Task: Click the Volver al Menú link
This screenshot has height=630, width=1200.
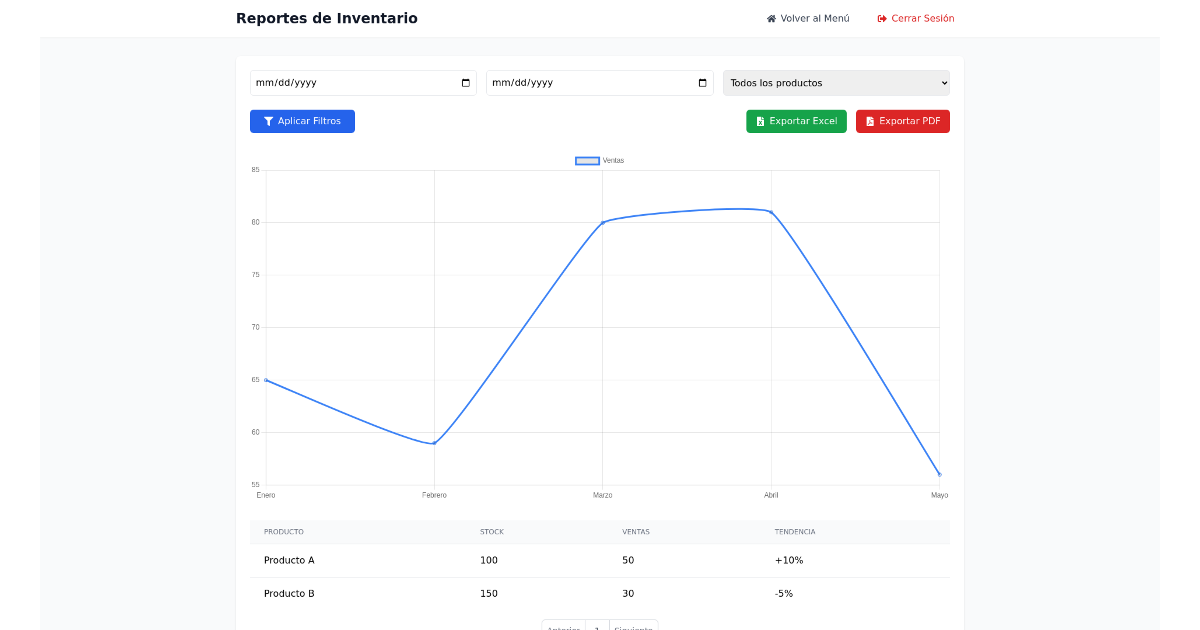Action: (814, 19)
